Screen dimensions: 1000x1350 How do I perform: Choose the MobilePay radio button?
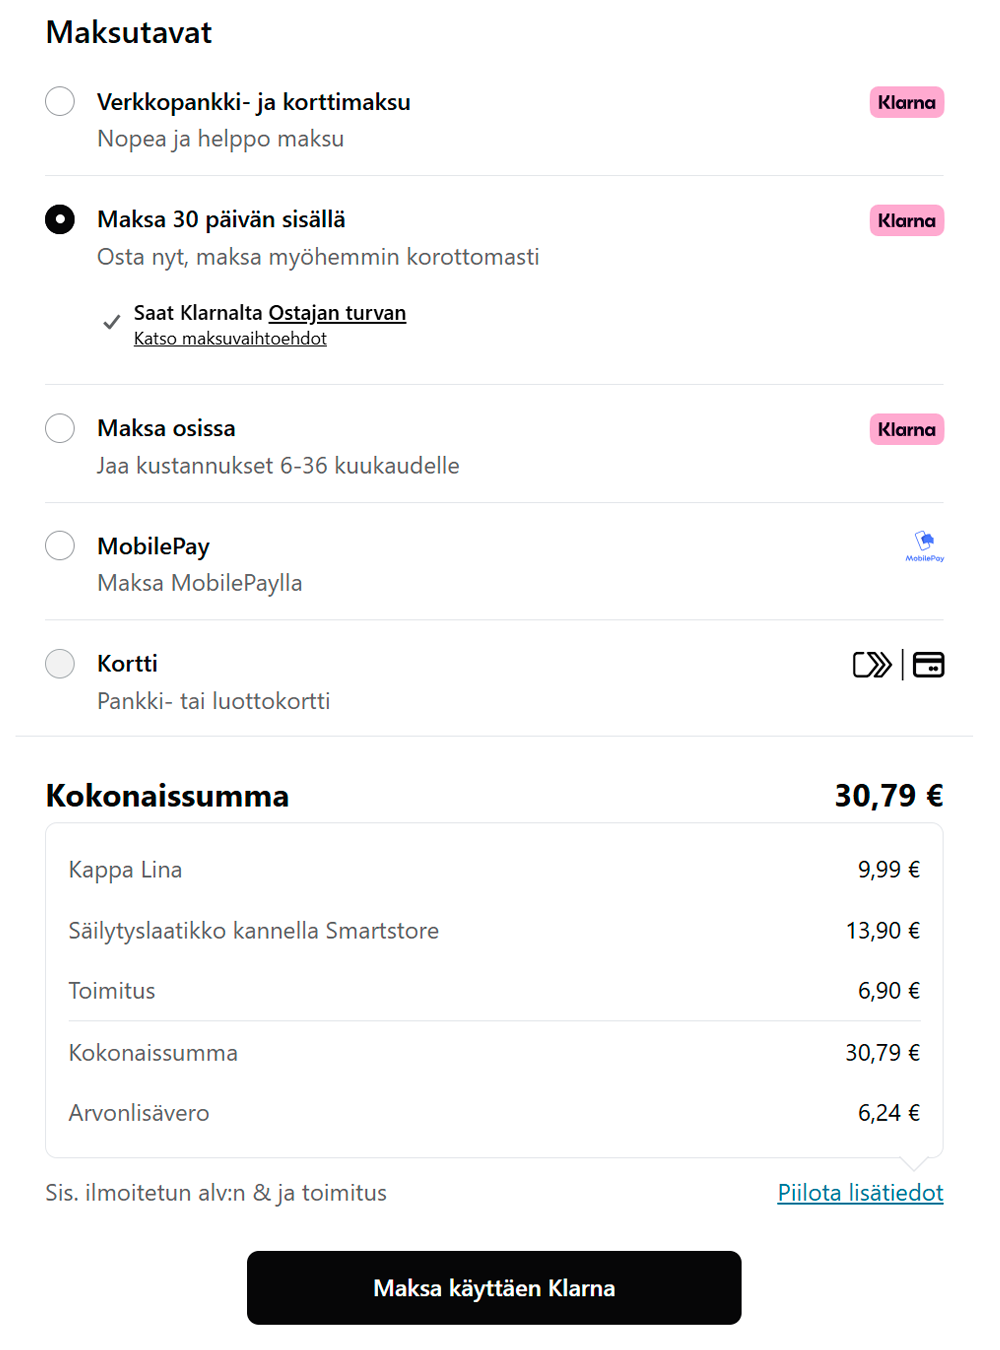60,546
